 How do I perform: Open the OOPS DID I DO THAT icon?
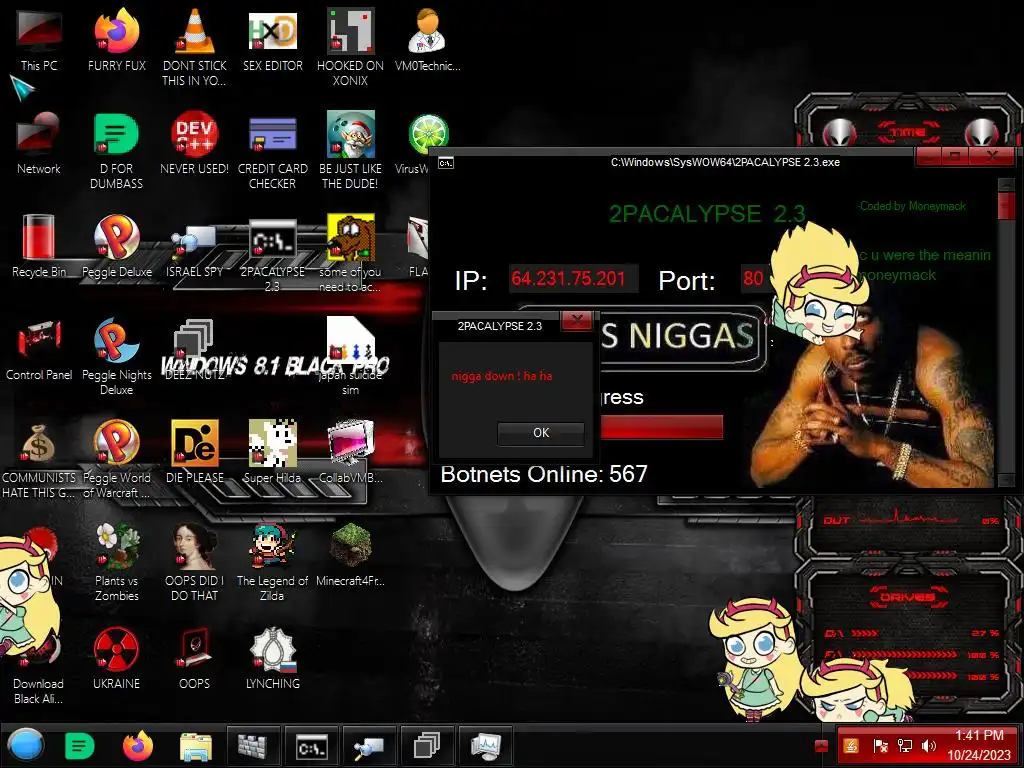(194, 562)
